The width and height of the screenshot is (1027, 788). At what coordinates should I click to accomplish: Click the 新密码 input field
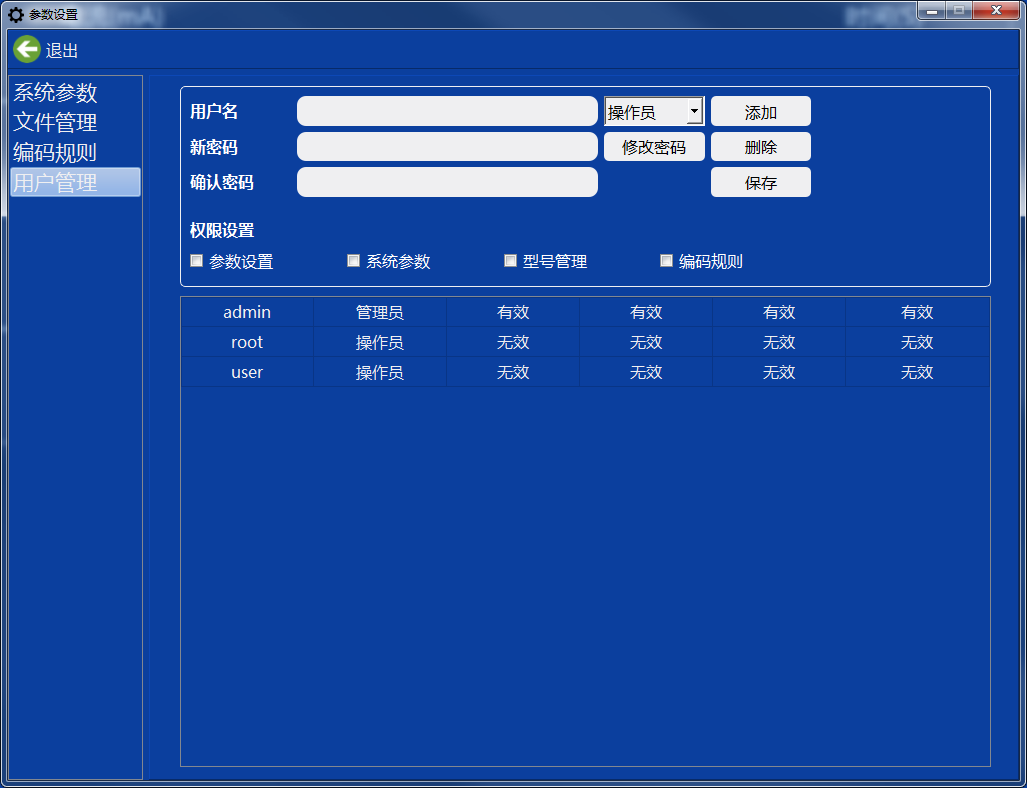447,147
